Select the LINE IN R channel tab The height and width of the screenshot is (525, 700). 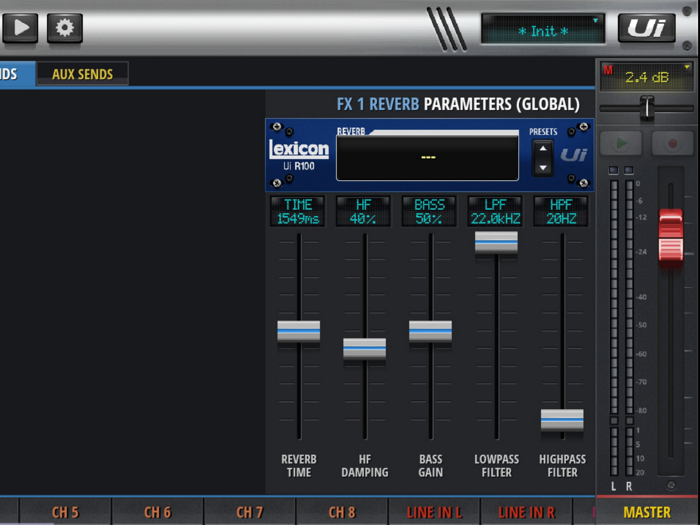[526, 512]
